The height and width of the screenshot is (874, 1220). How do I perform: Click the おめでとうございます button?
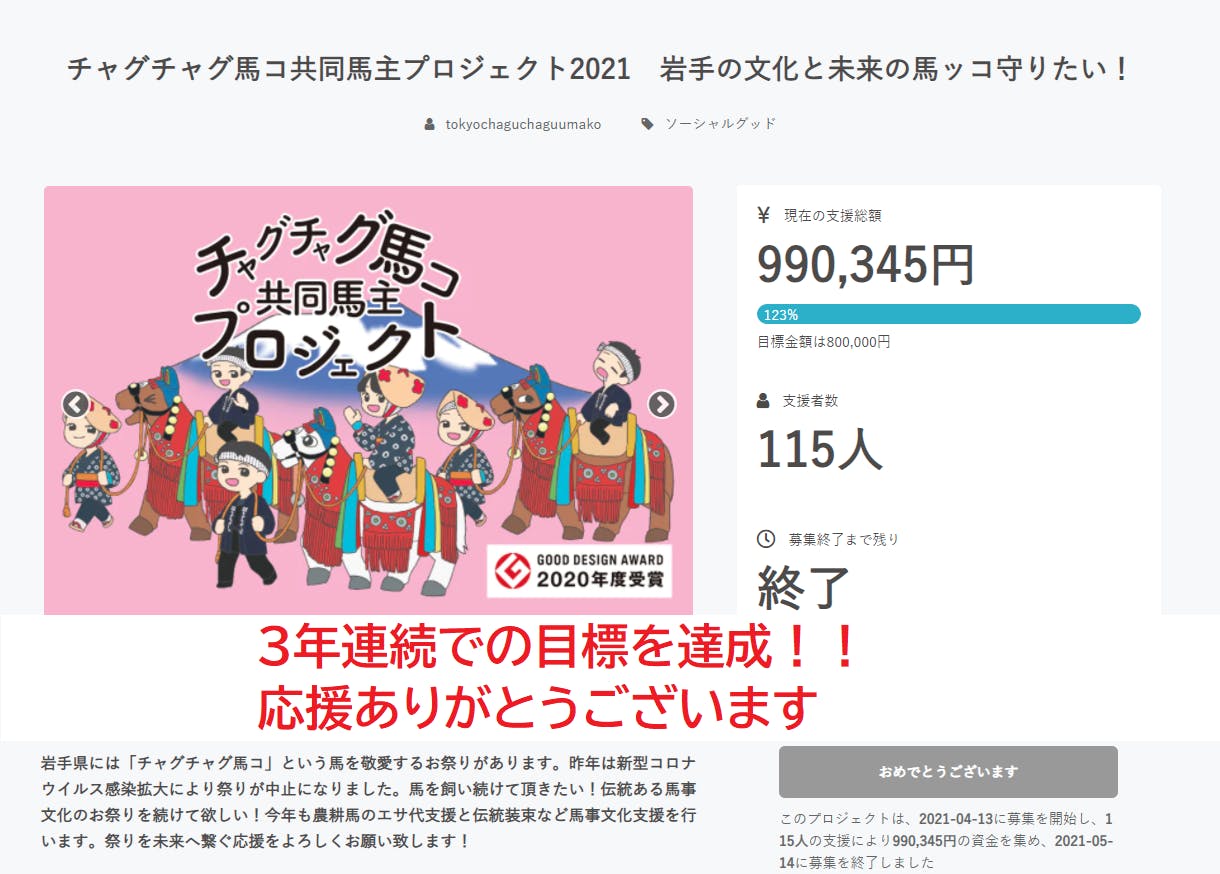click(948, 771)
